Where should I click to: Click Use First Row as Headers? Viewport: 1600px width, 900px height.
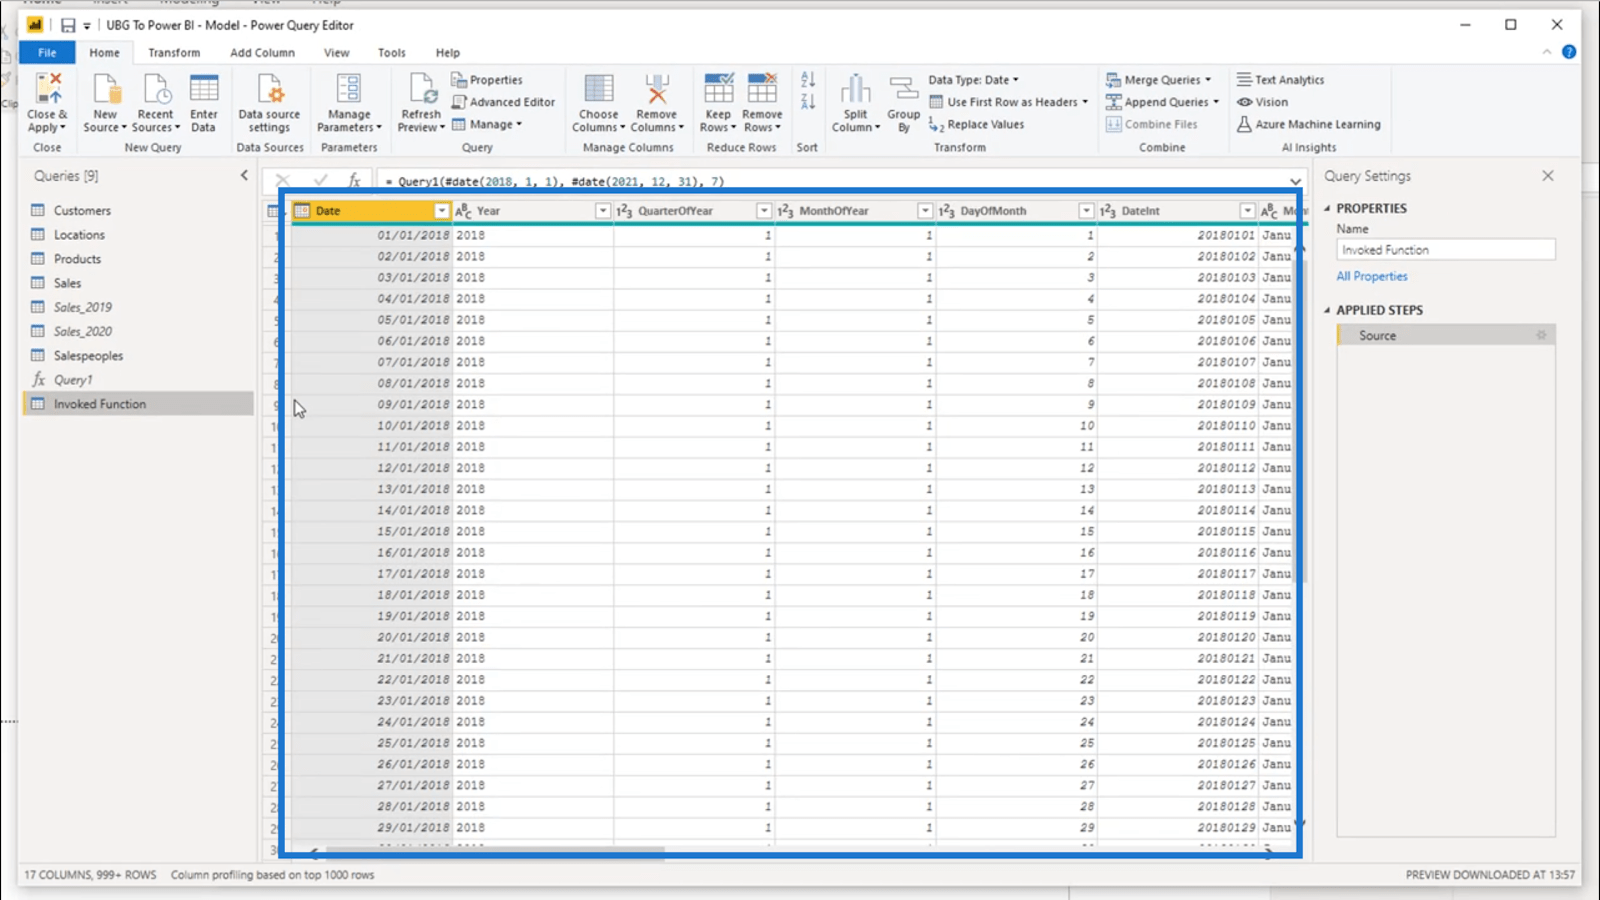[1008, 102]
